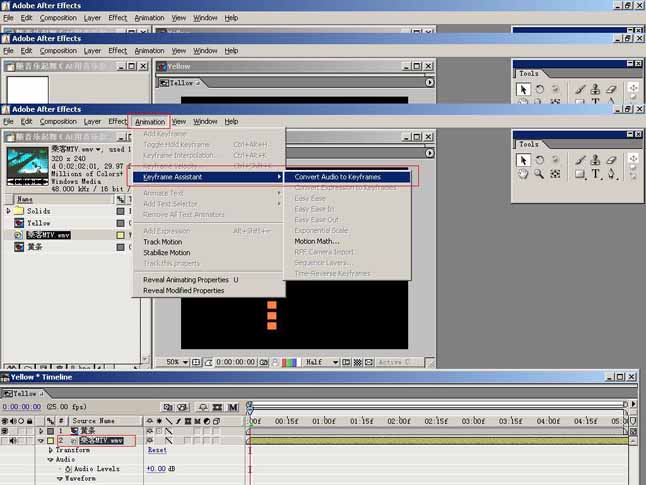Click the safe zones icon in comp viewer
Image resolution: width=646 pixels, height=485 pixels.
pos(196,362)
